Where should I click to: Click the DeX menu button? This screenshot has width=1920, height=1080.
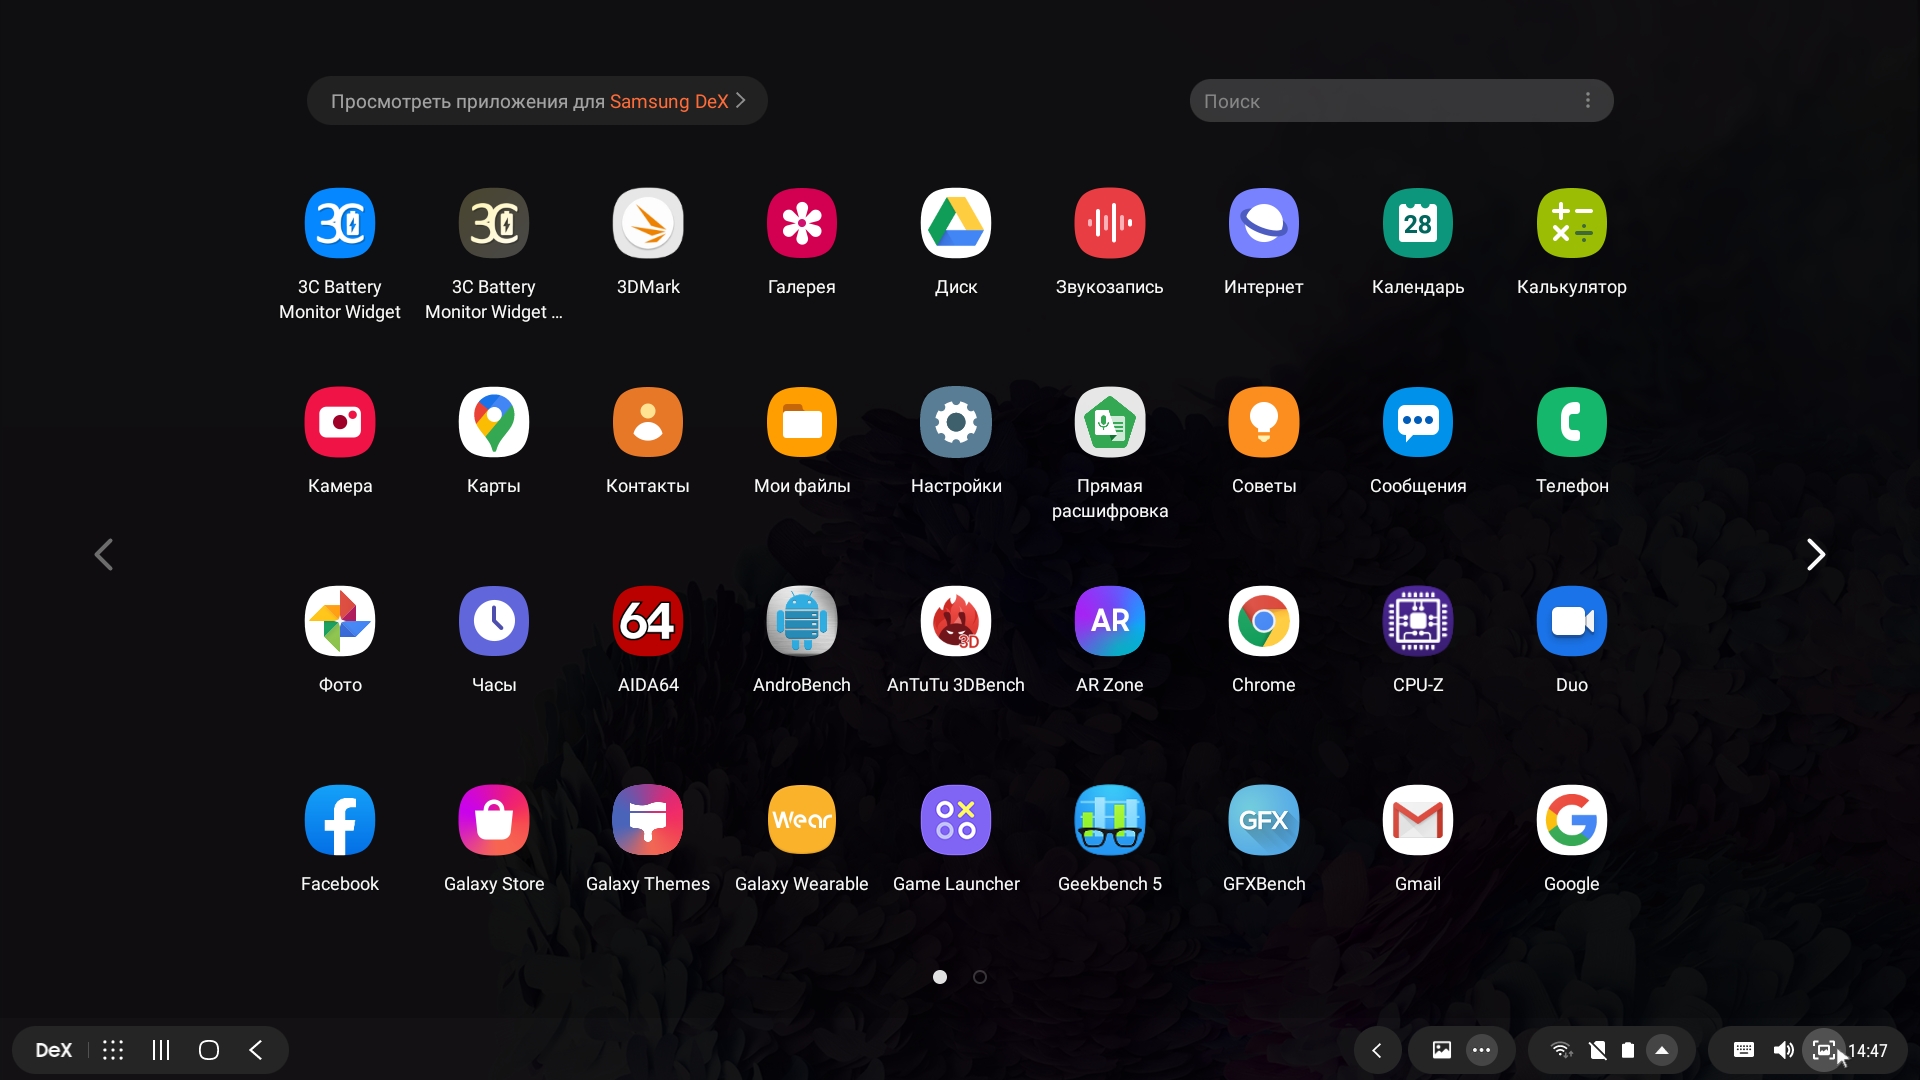click(x=53, y=1050)
